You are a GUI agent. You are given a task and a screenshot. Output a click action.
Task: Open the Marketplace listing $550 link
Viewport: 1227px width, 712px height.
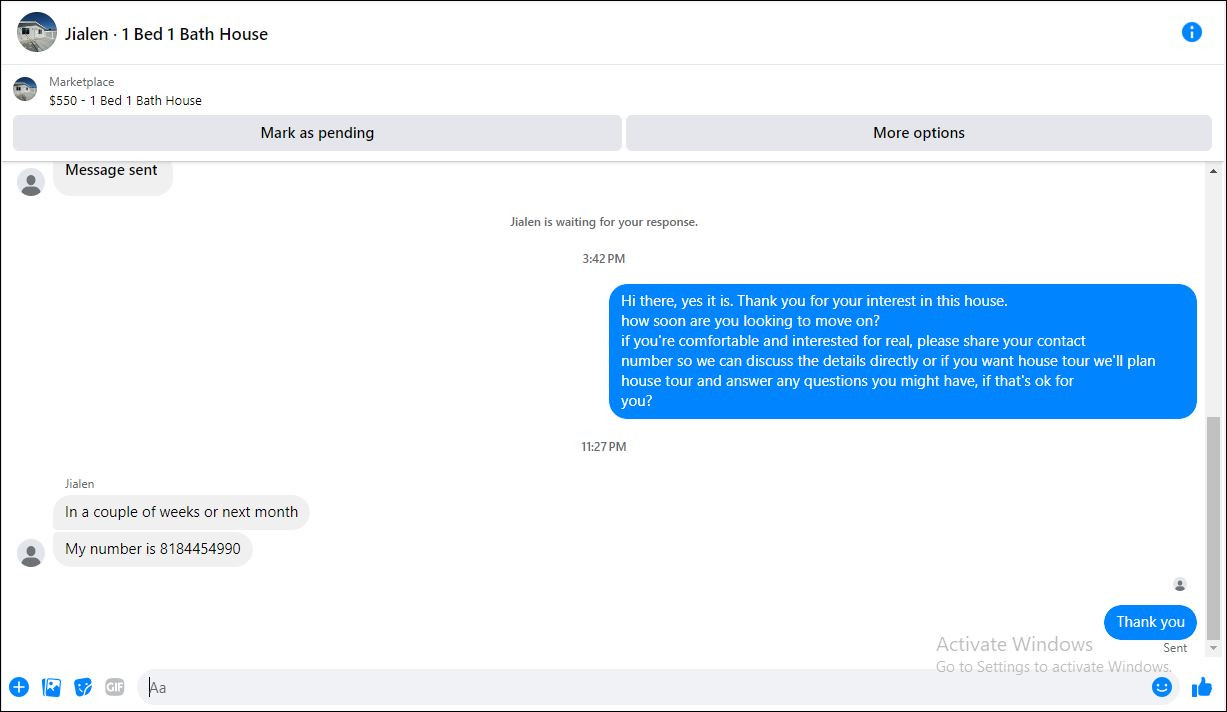pos(125,100)
